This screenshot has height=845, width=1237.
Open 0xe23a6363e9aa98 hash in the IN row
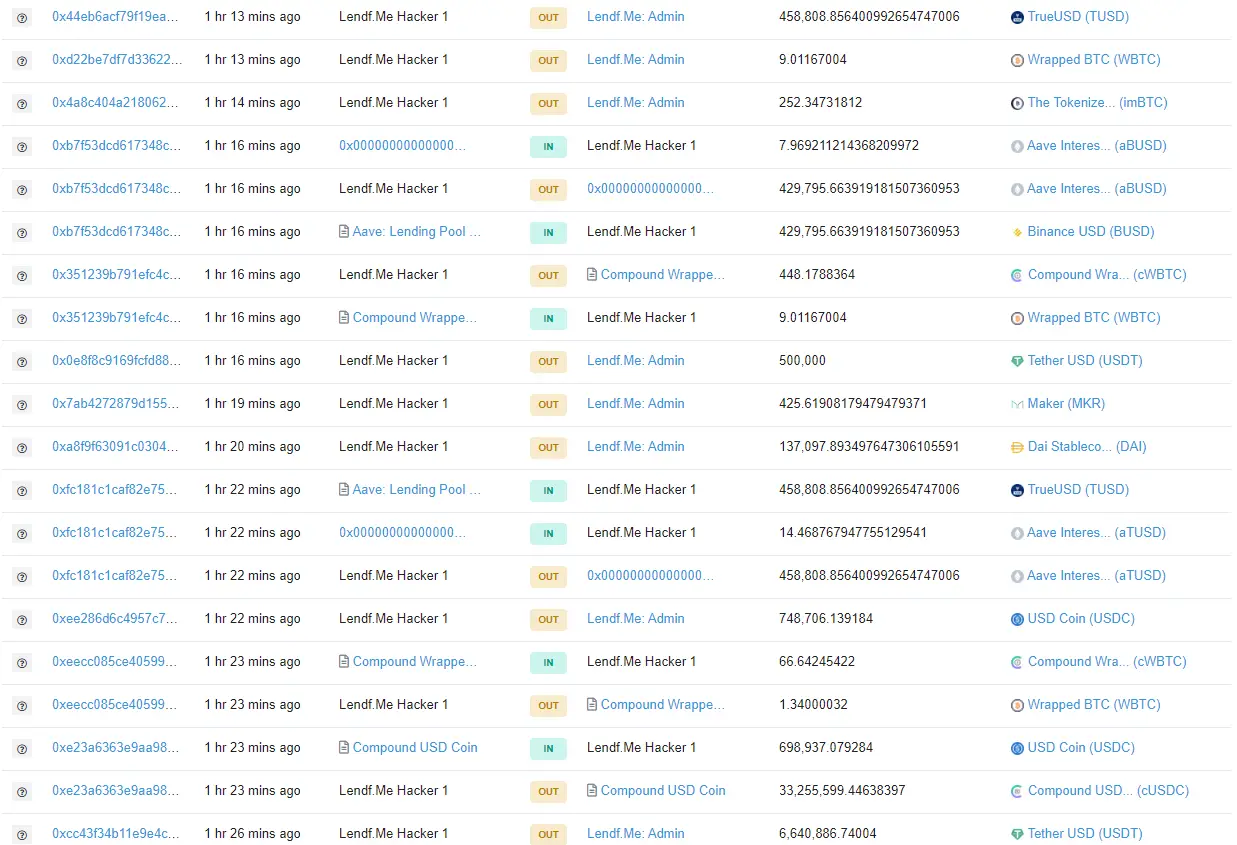117,748
